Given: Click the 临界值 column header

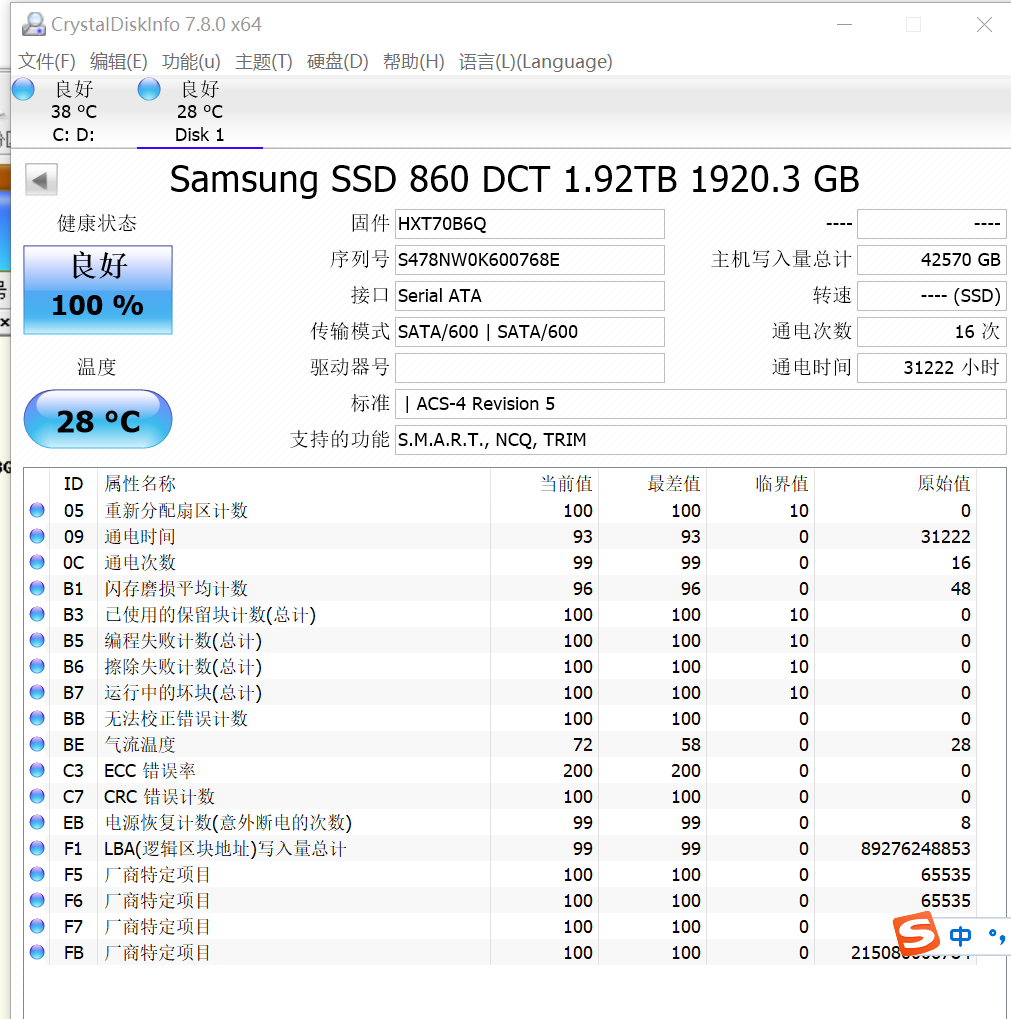Looking at the screenshot, I should click(782, 484).
